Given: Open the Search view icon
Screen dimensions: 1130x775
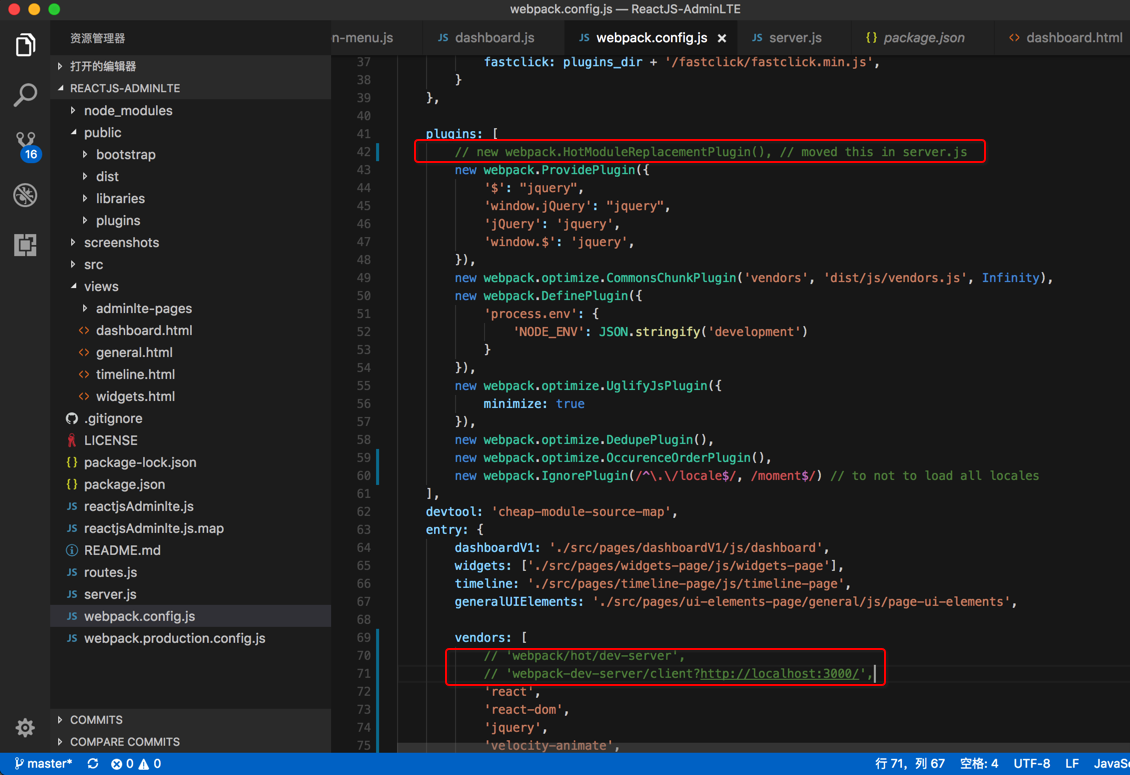Looking at the screenshot, I should coord(25,95).
